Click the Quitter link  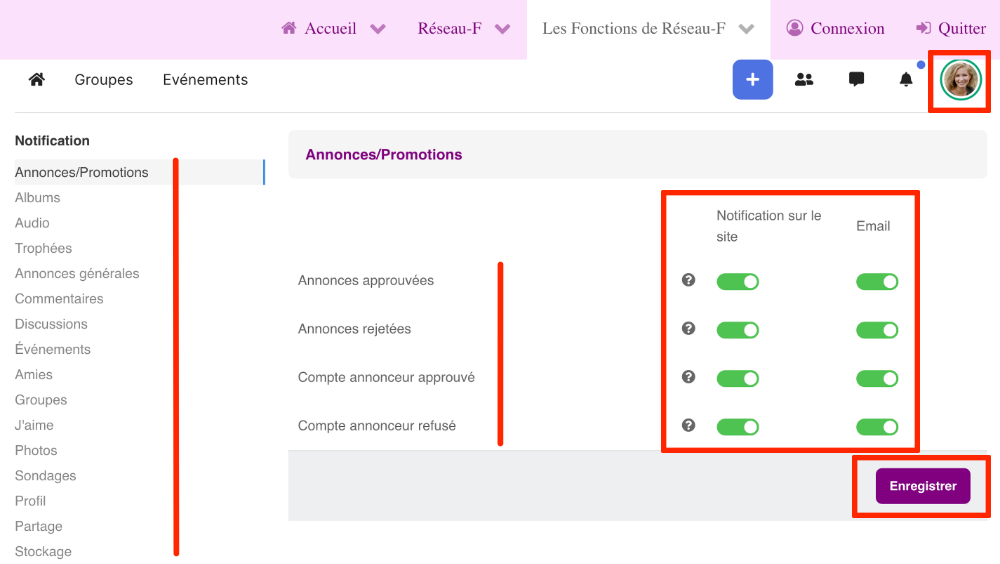(x=950, y=29)
